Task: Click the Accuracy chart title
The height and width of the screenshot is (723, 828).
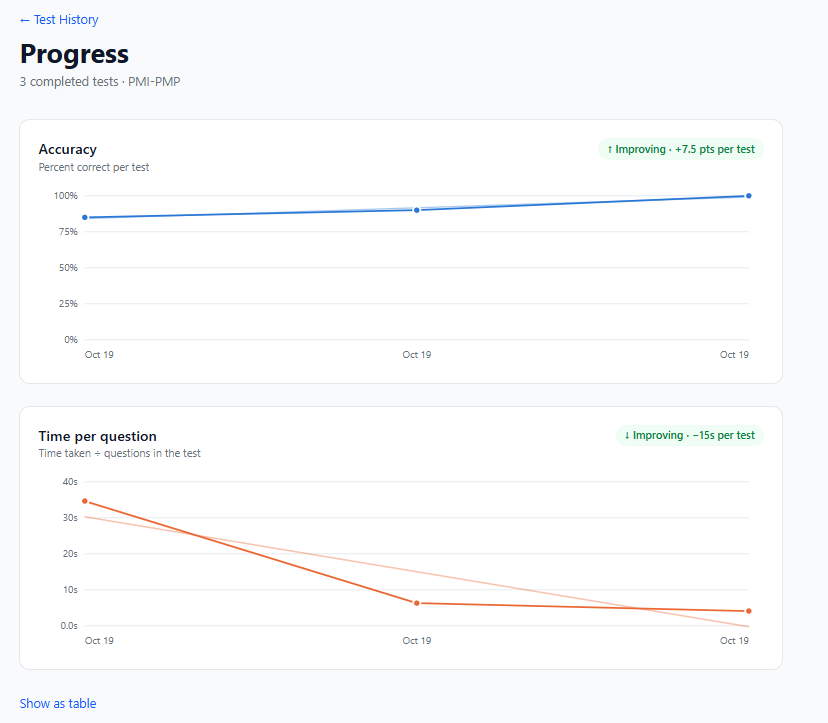Action: (68, 149)
